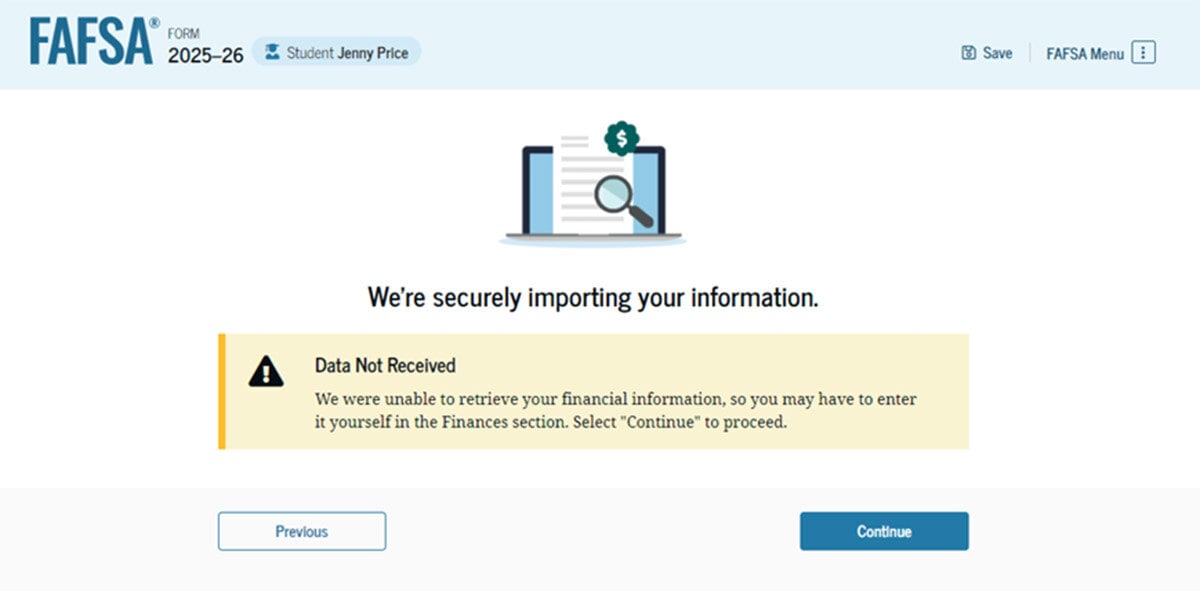Image resolution: width=1200 pixels, height=591 pixels.
Task: Click the Data Not Received heading
Action: tap(385, 365)
